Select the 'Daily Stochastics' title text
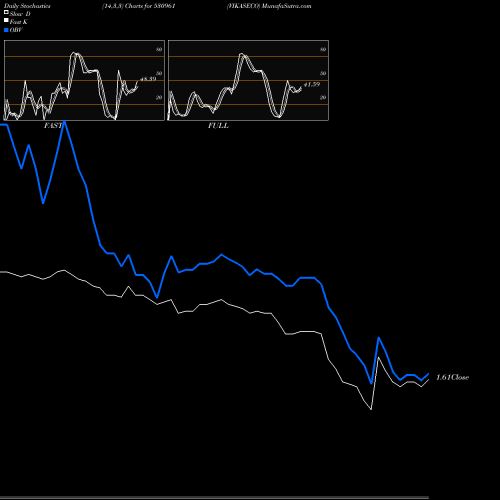Viewport: 500px width, 500px height. tap(27, 6)
